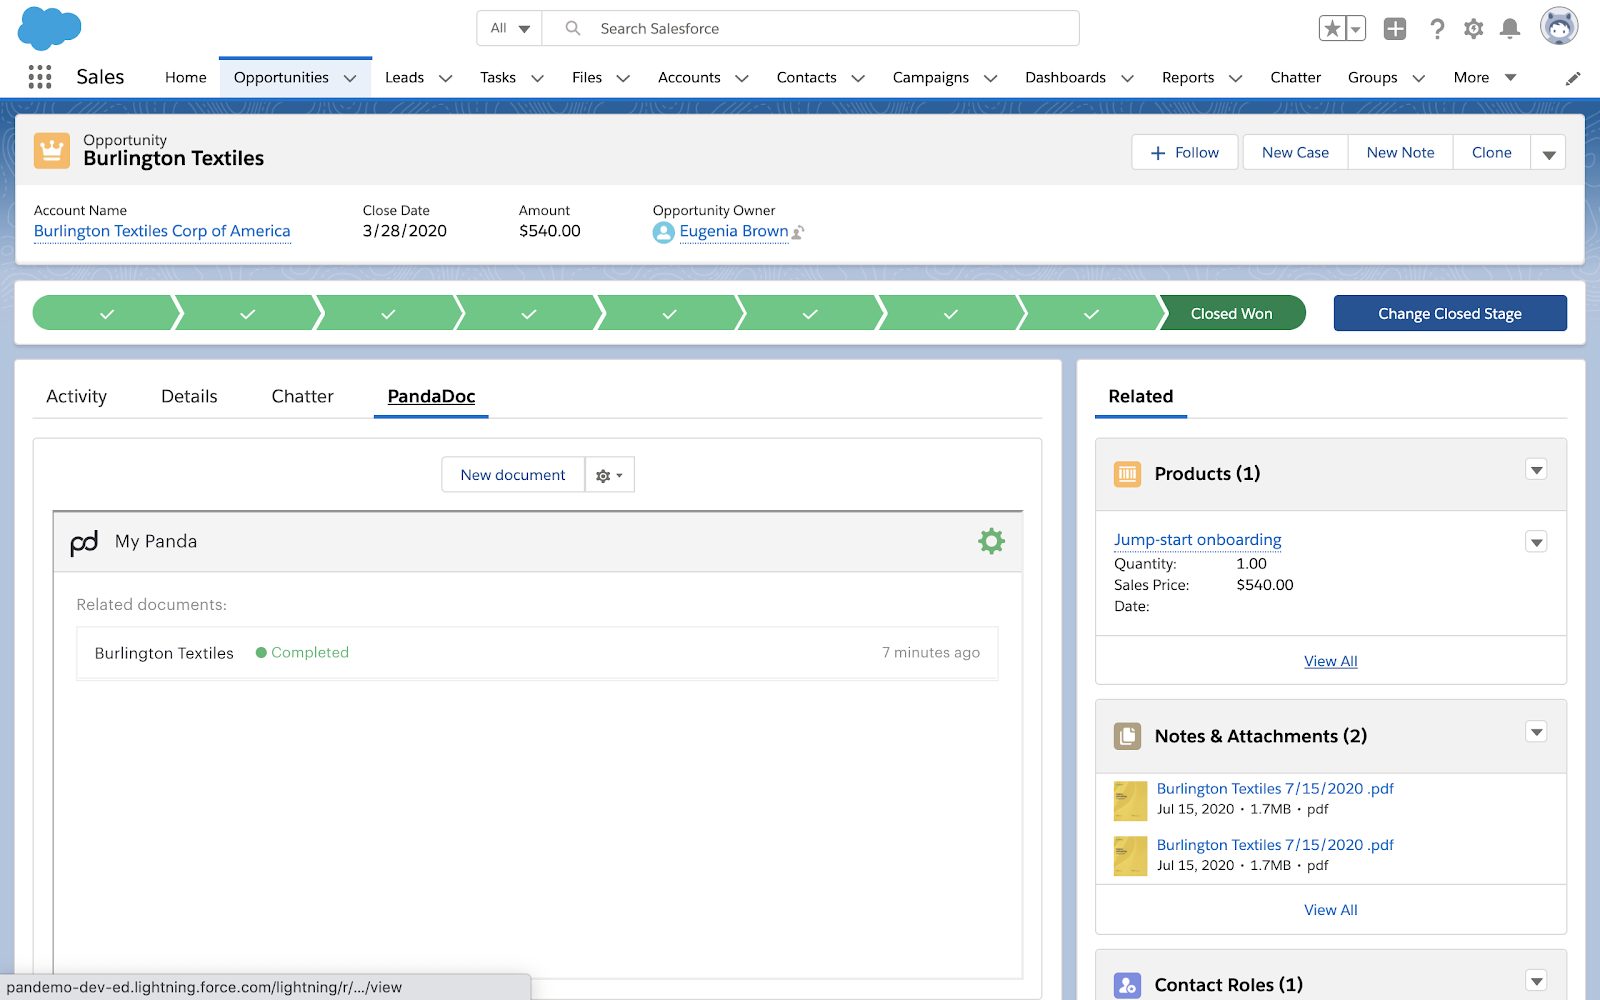Viewport: 1600px width, 1000px height.
Task: Open the Clone button's dropdown arrow
Action: 1548,152
